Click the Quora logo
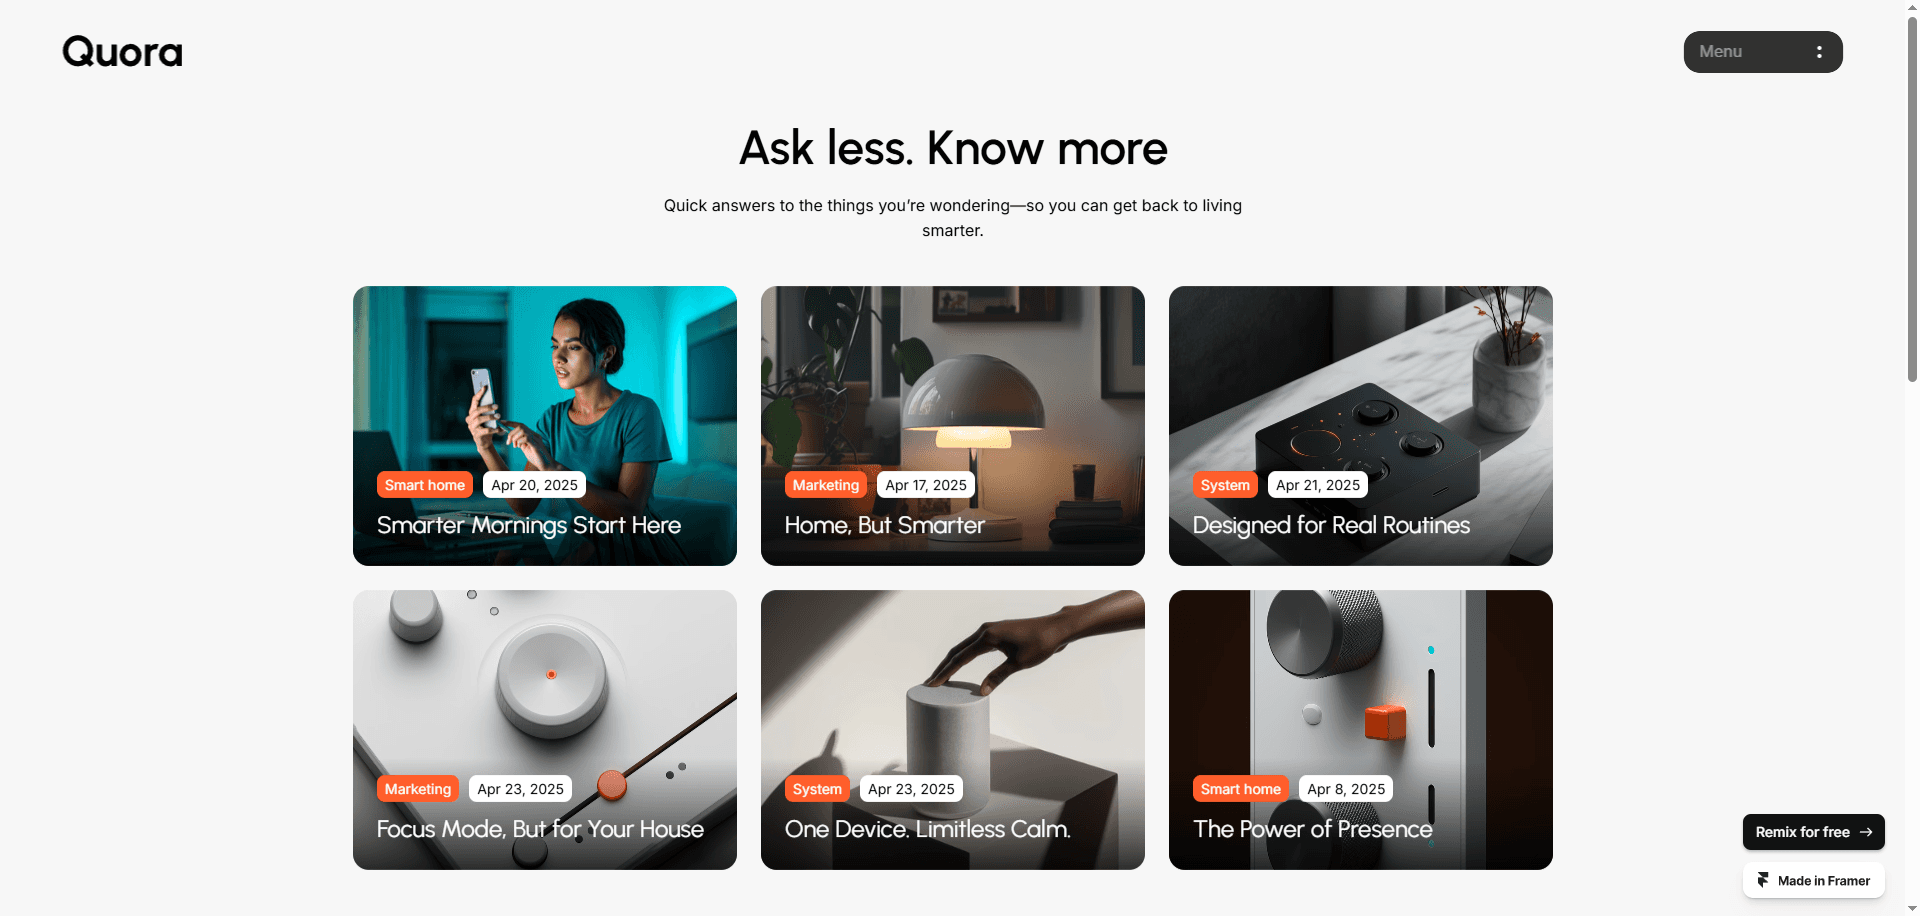 [122, 52]
